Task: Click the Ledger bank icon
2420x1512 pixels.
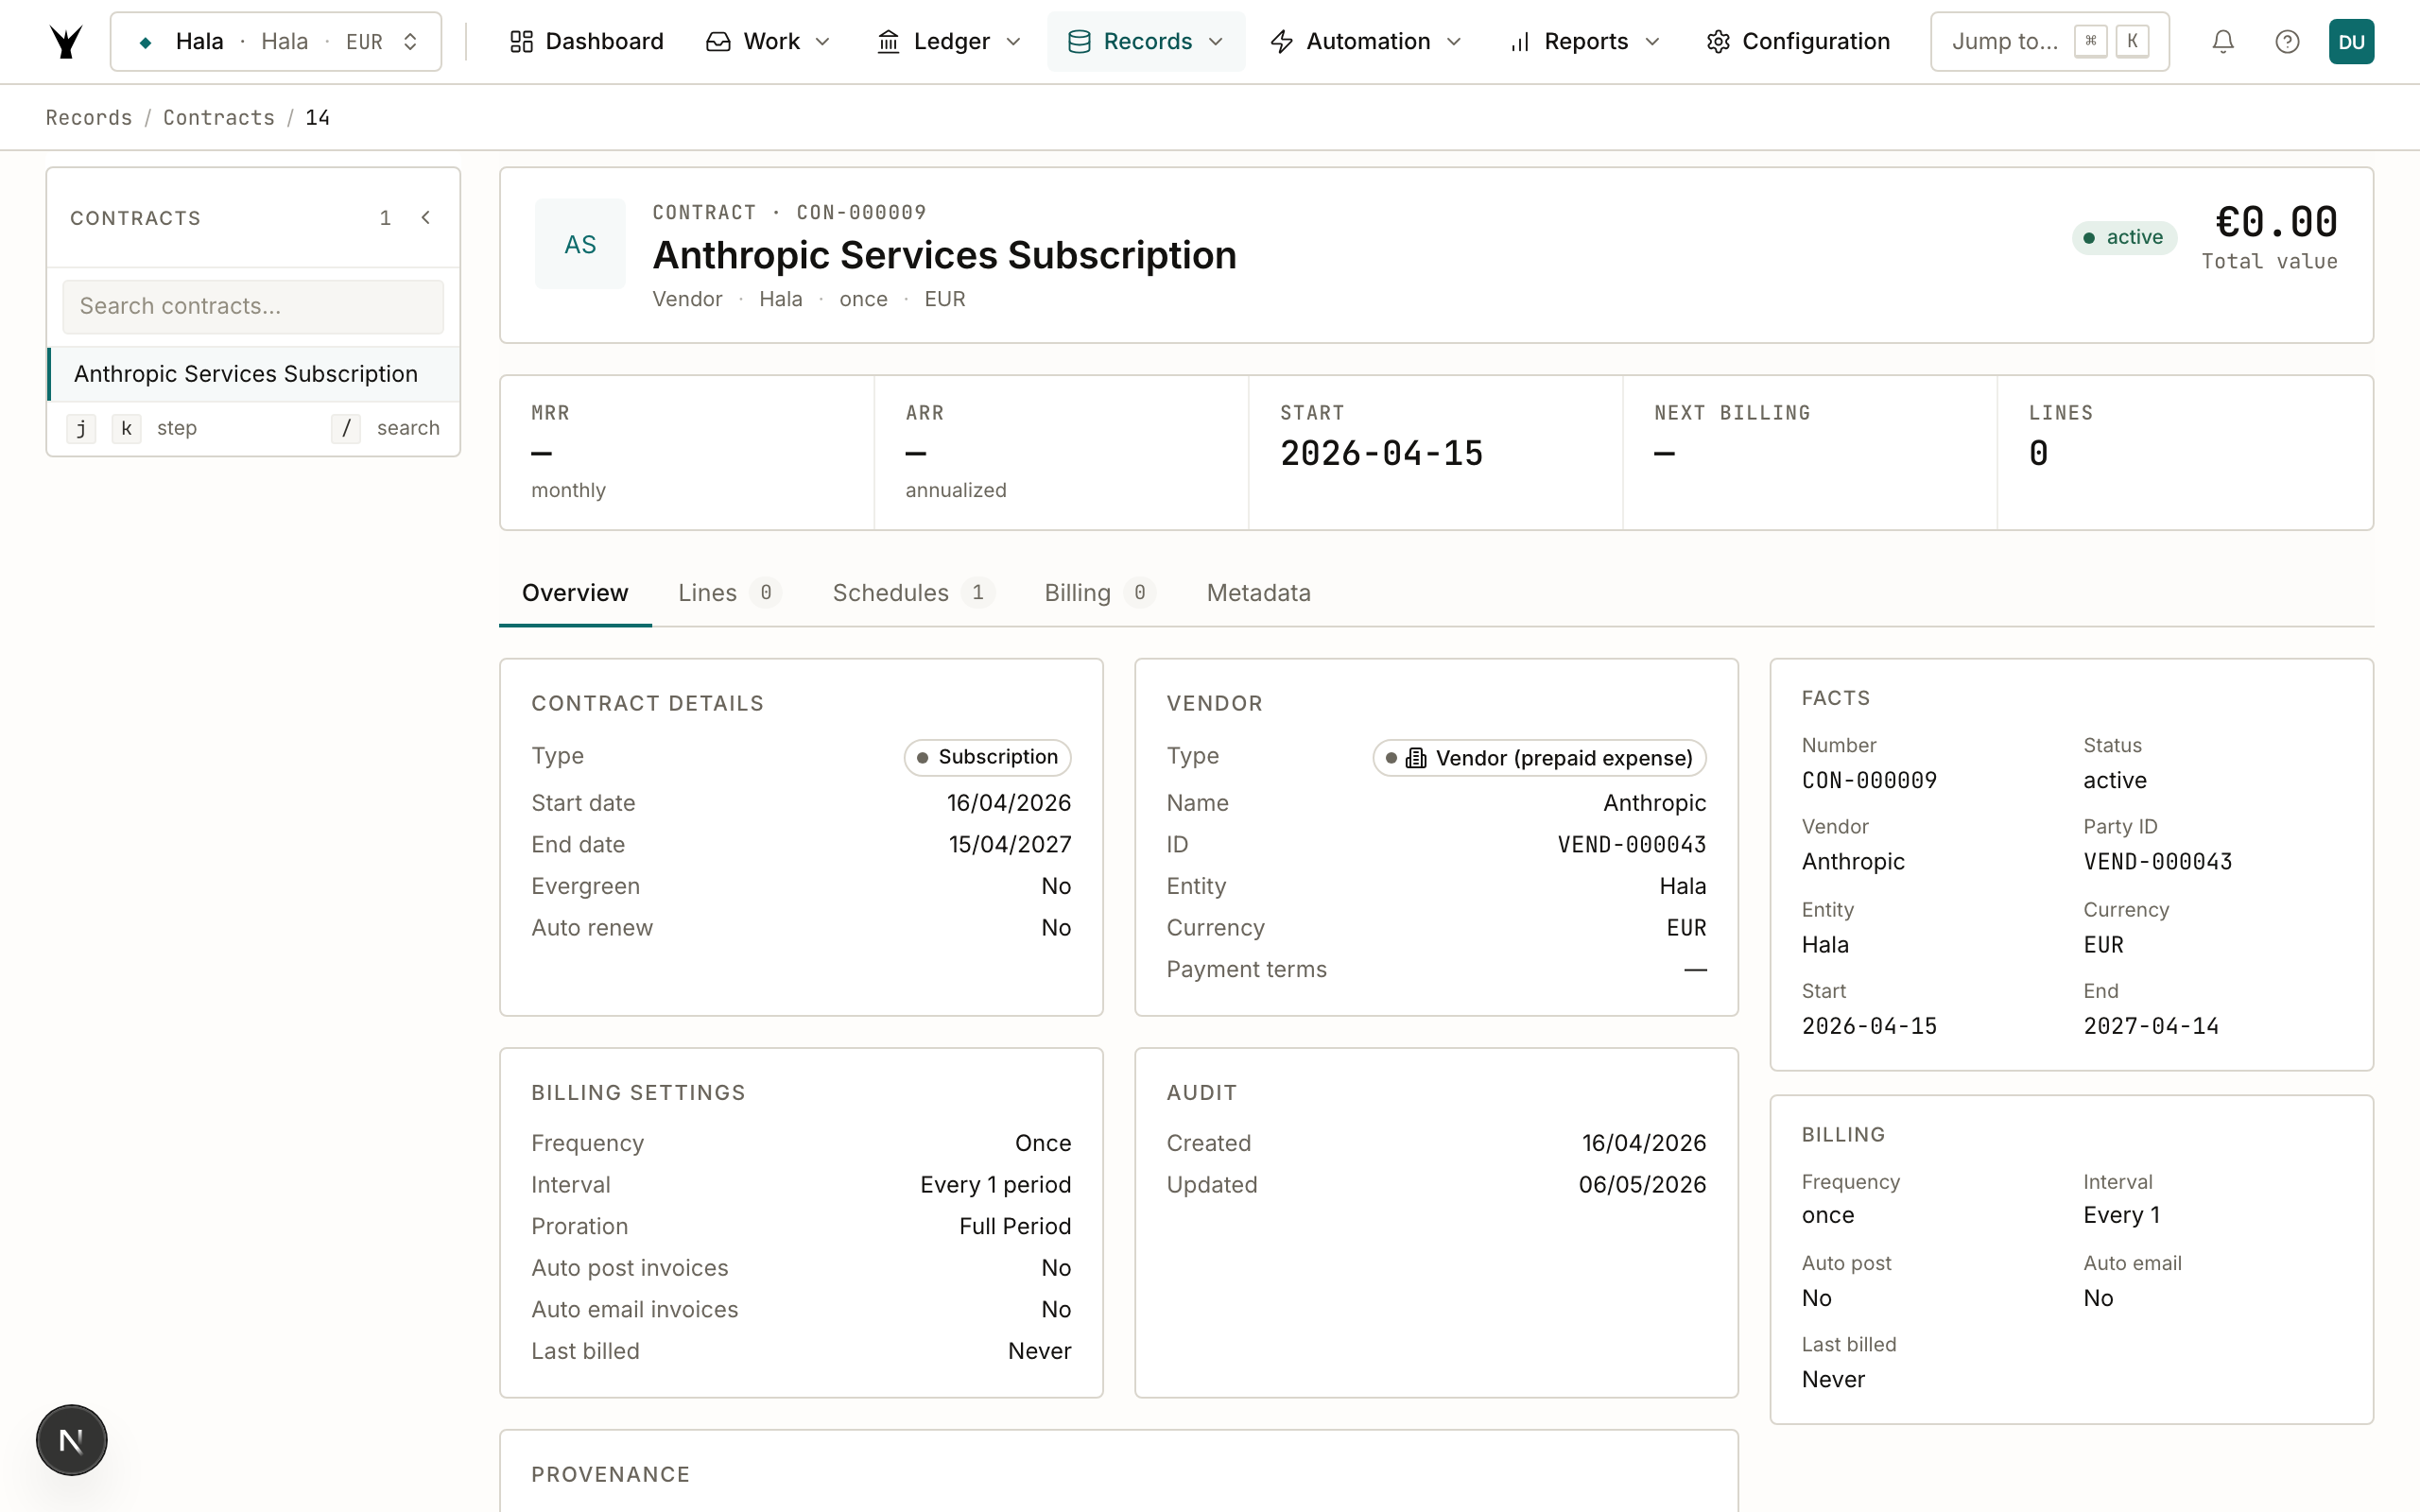Action: (888, 41)
